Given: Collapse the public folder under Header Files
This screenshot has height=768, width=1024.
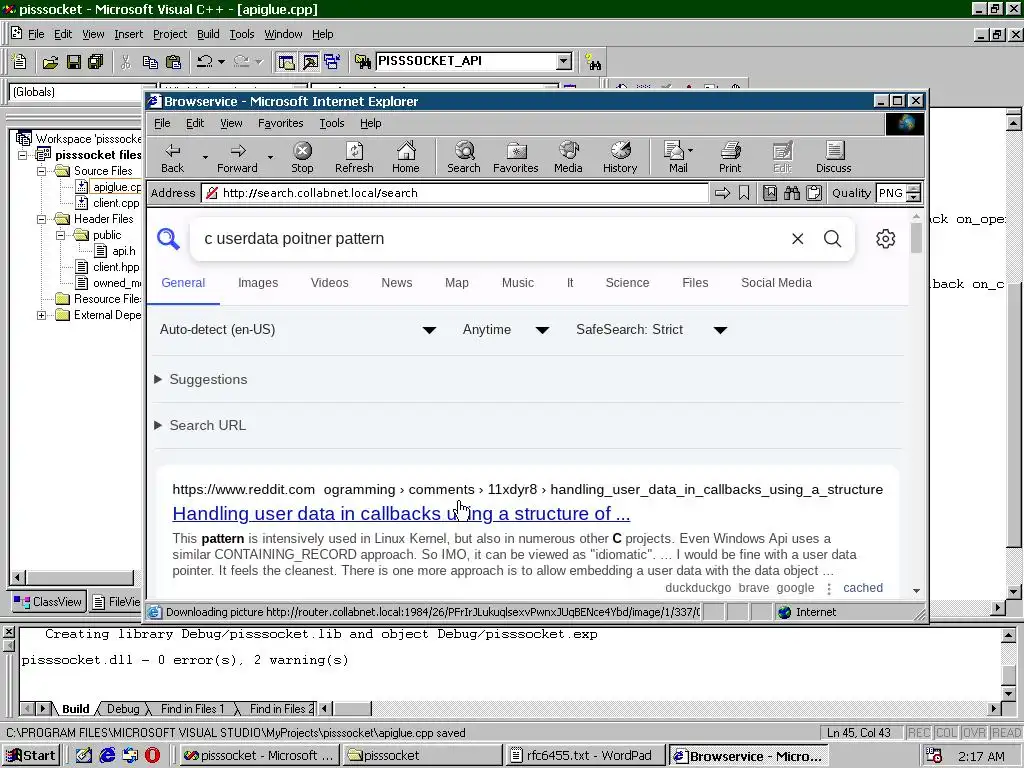Looking at the screenshot, I should tap(61, 235).
